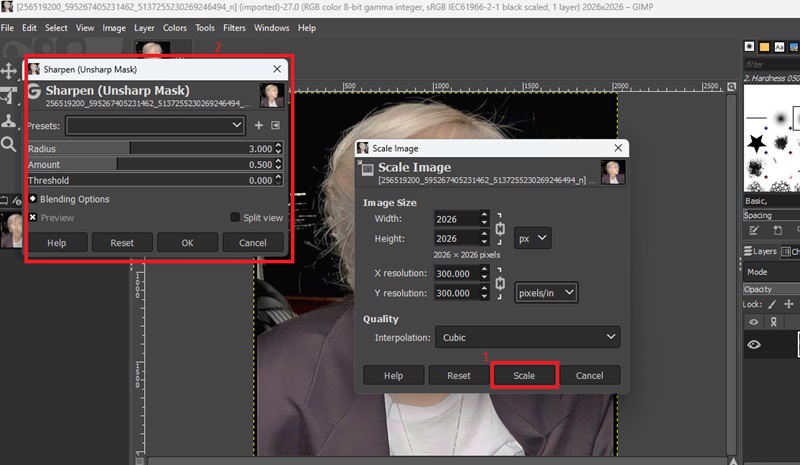800x465 pixels.
Task: Click the edit brush icon below Spacing
Action: click(754, 230)
